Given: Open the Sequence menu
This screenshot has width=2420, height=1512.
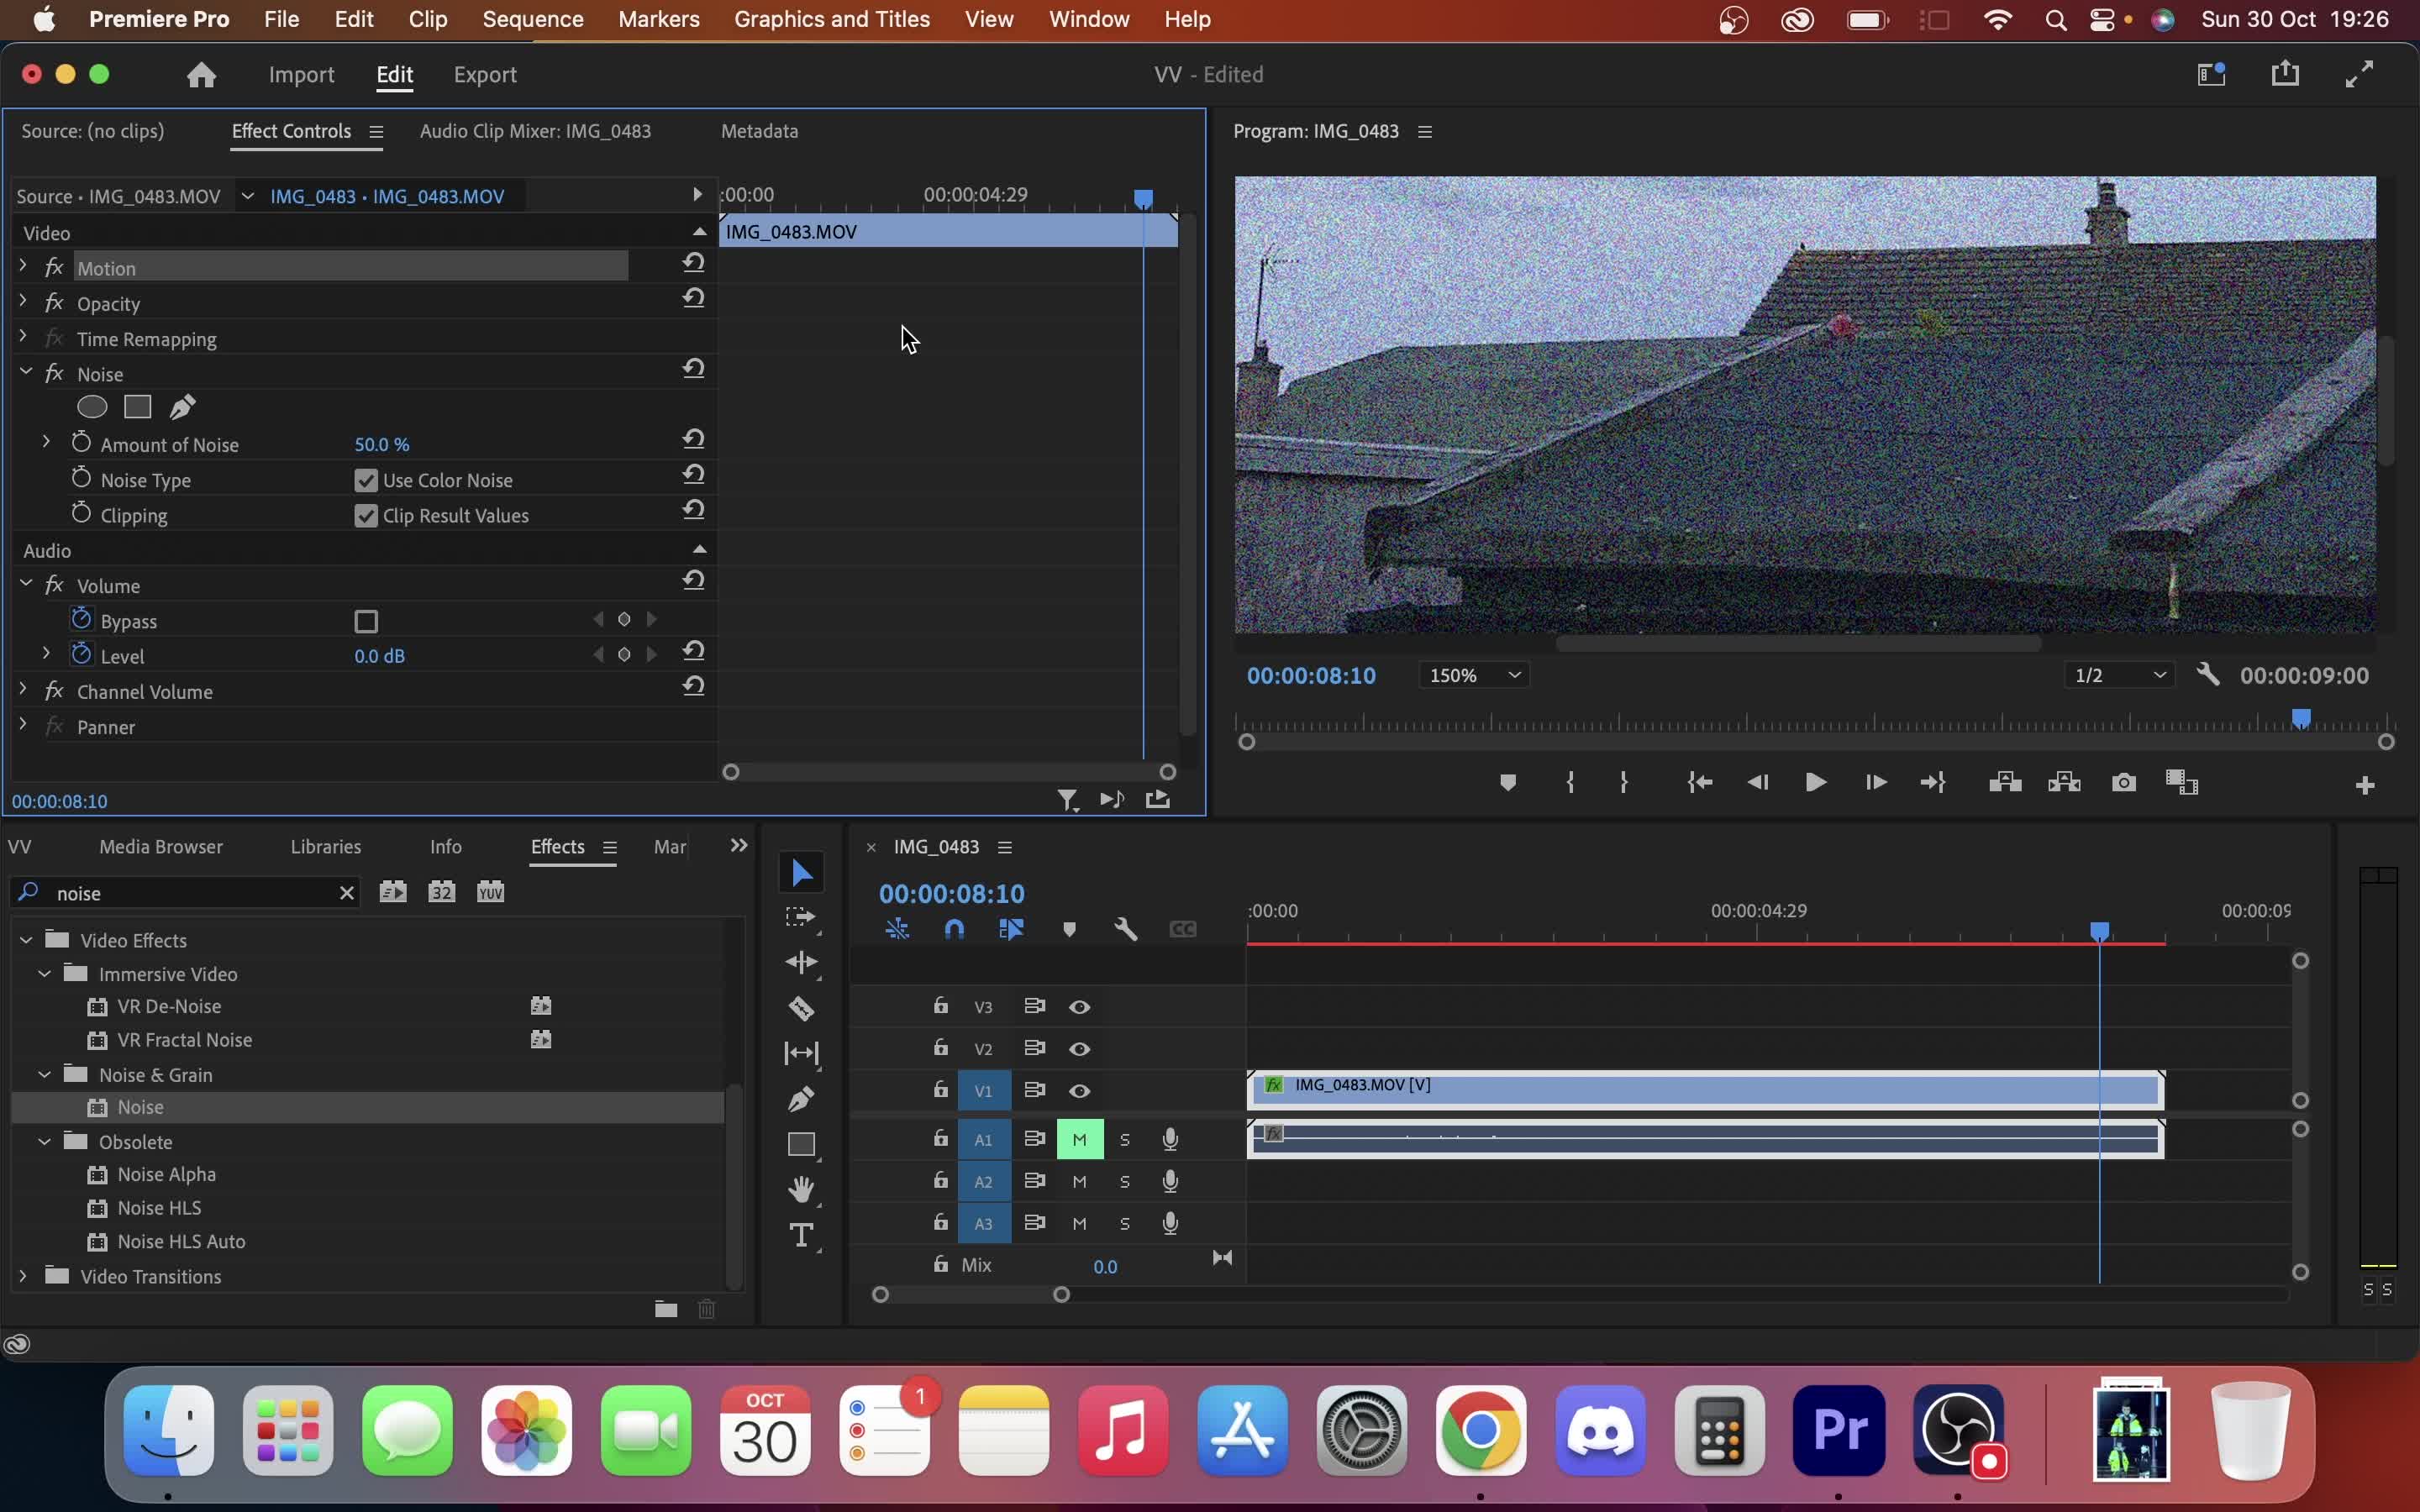Looking at the screenshot, I should pyautogui.click(x=532, y=19).
